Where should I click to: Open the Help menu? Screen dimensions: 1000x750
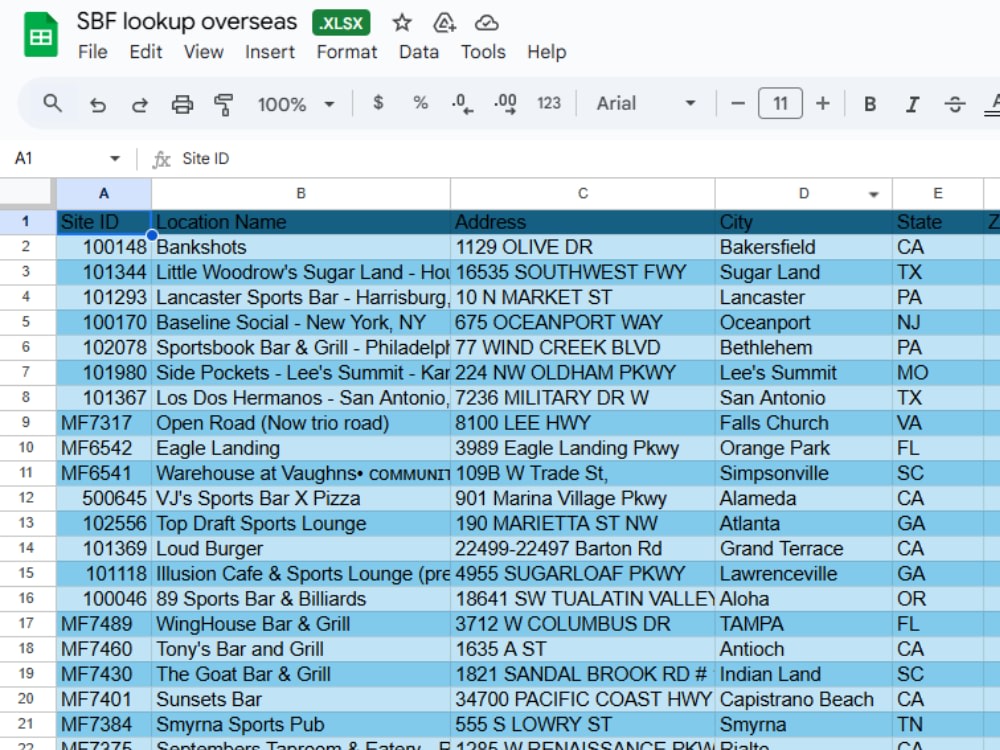[547, 52]
